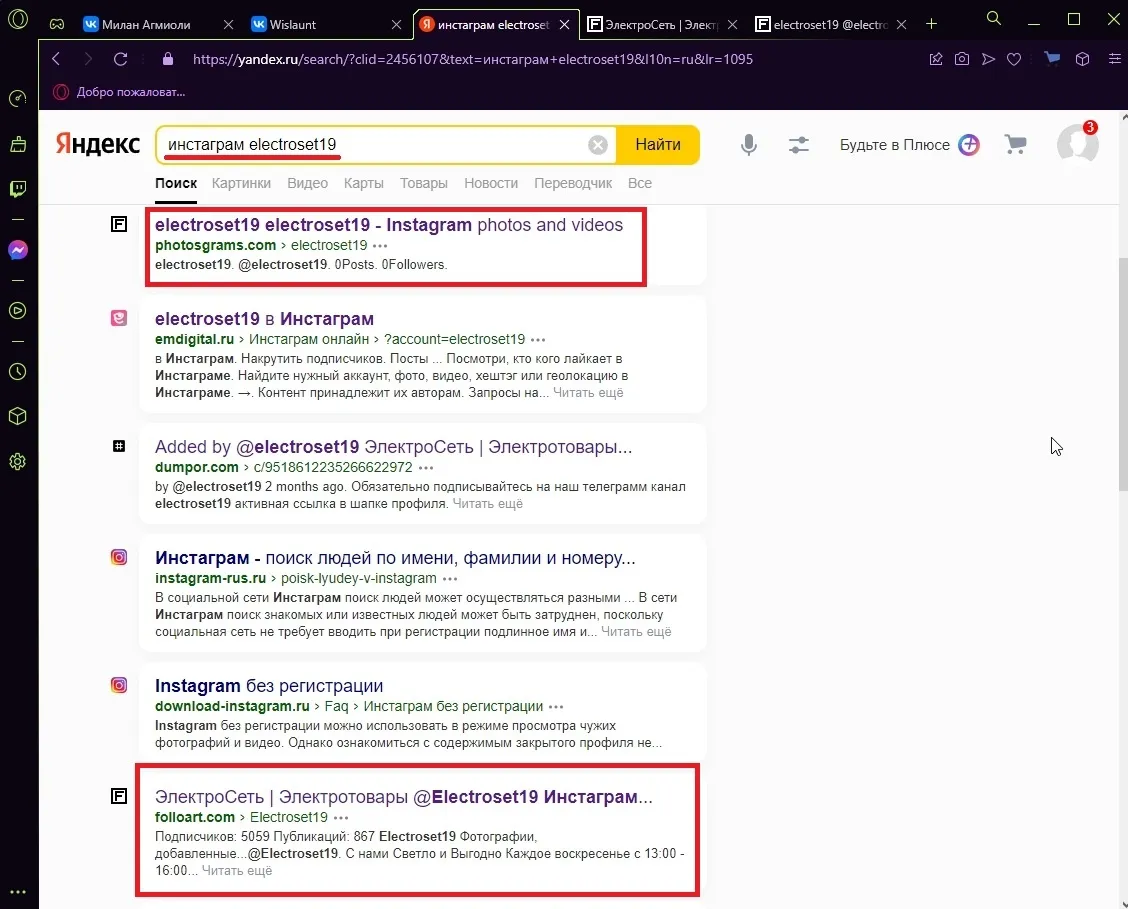Open History clock icon in sidebar

coord(18,372)
